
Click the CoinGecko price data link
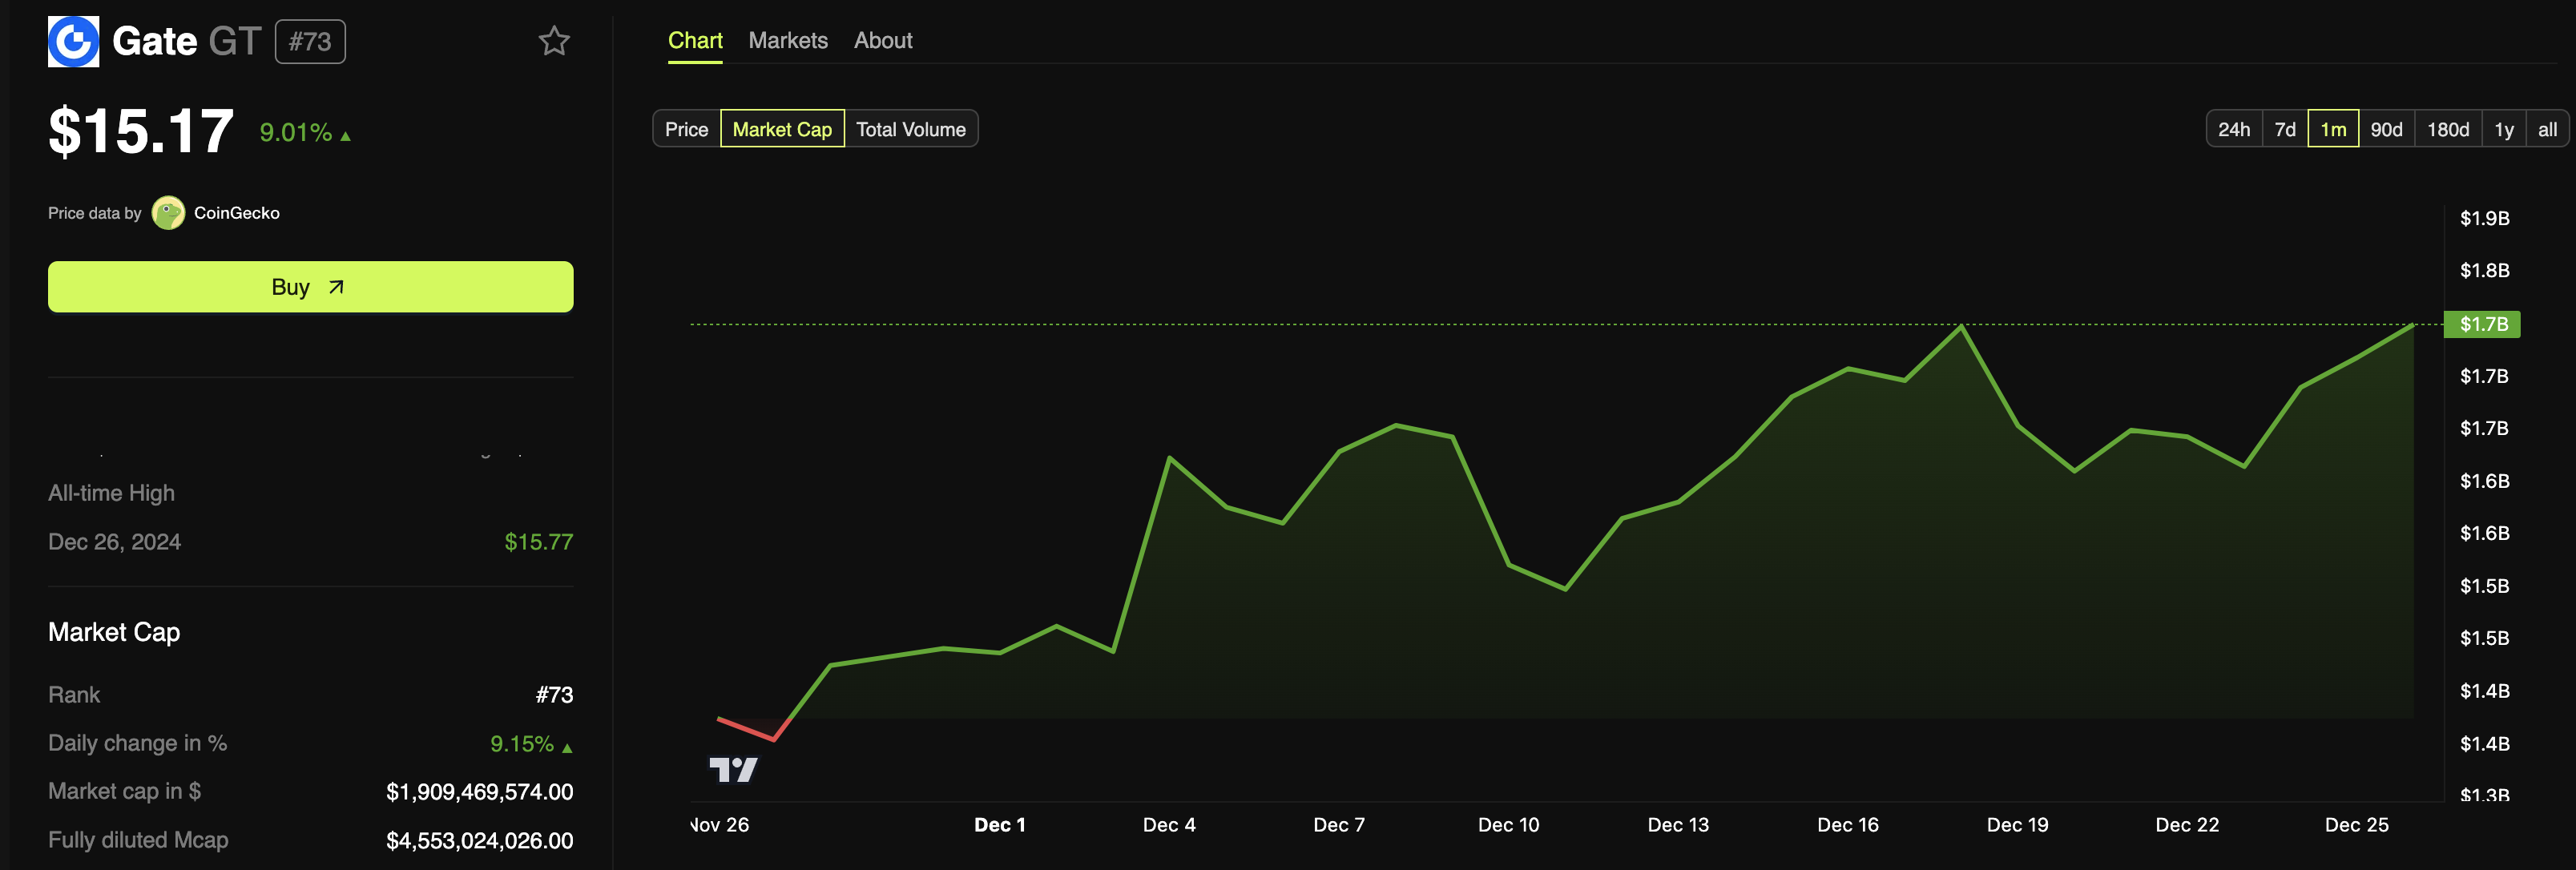(236, 213)
